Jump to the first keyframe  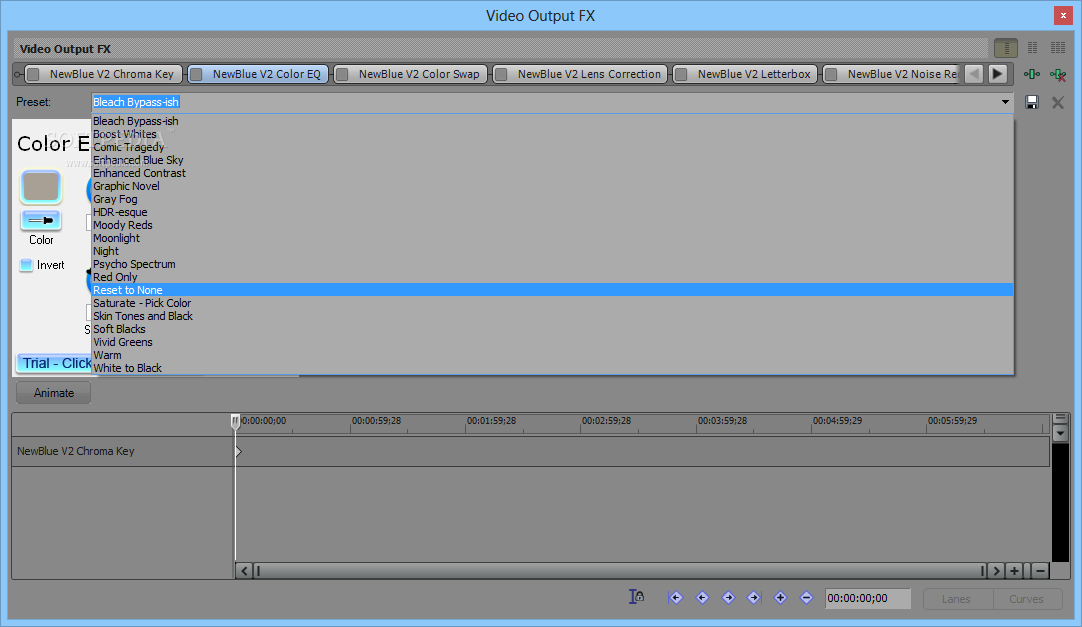tap(676, 597)
